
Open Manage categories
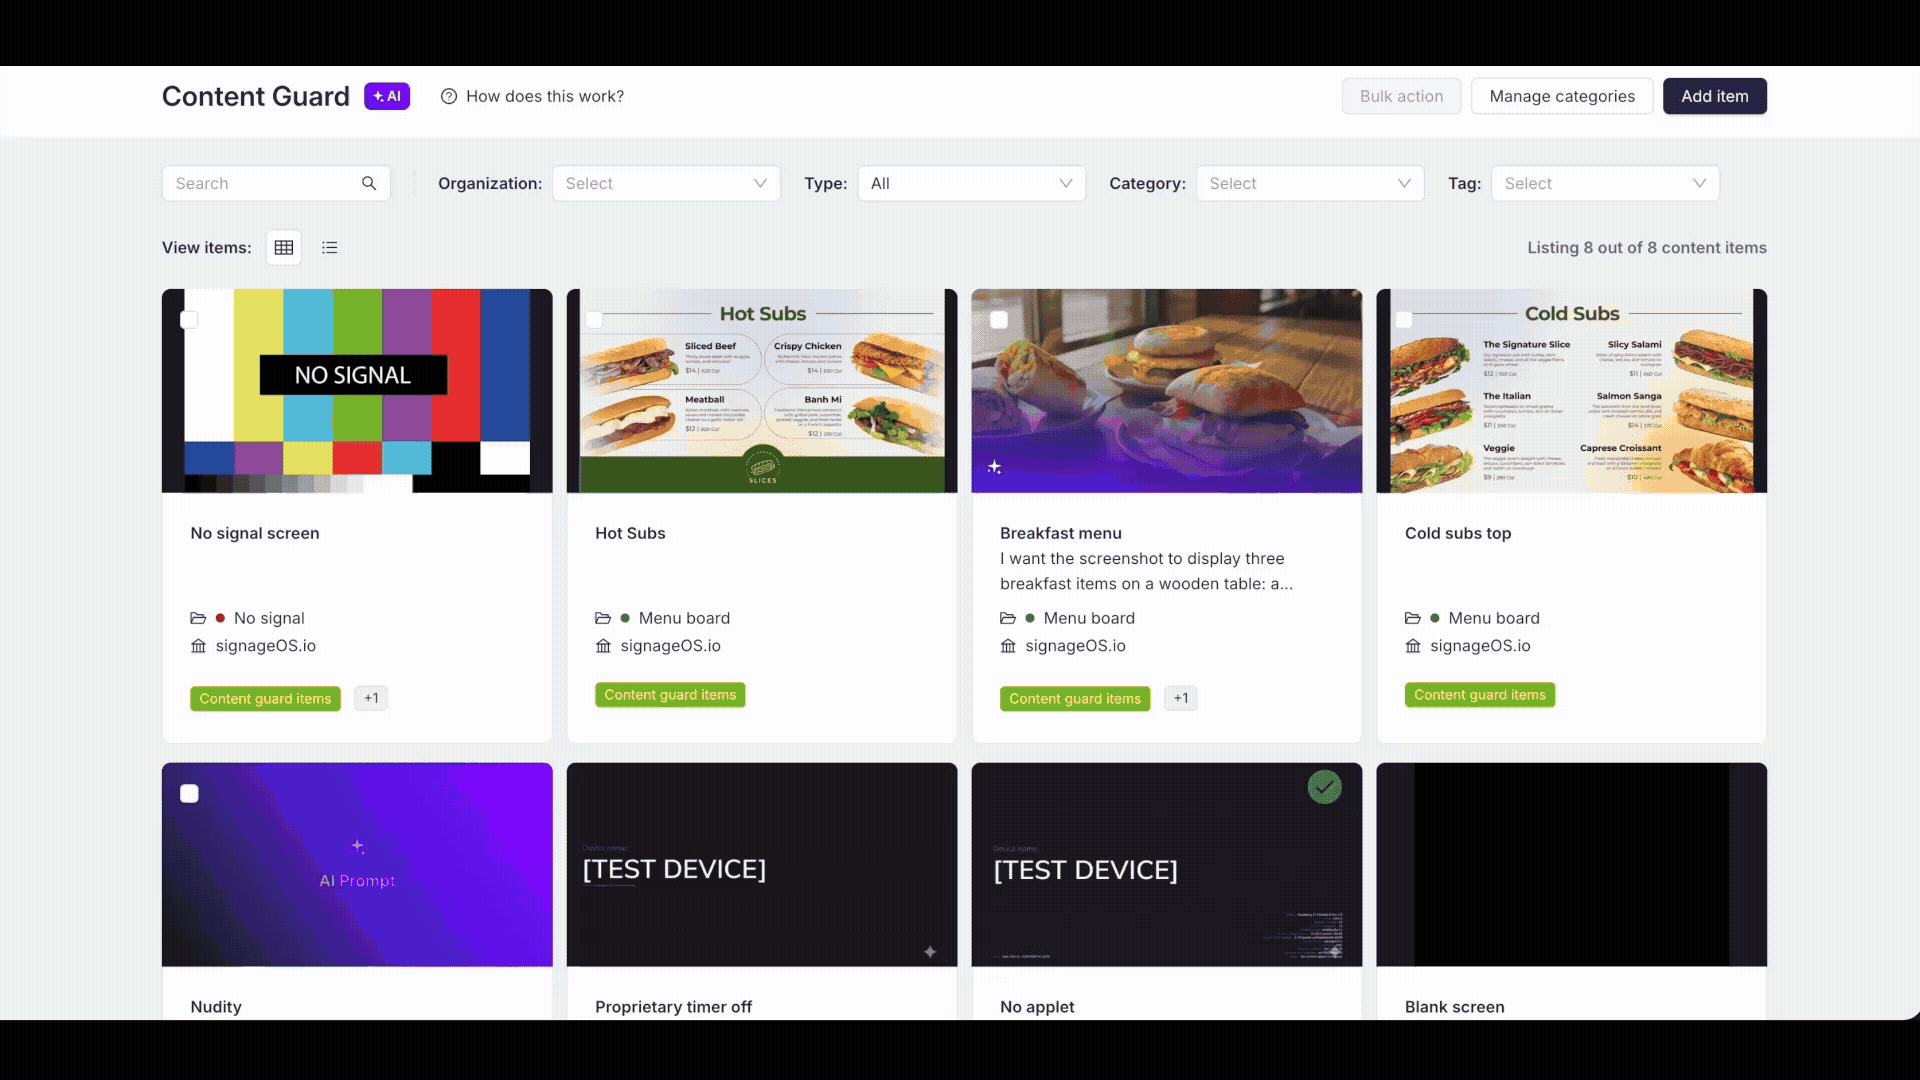[1561, 96]
